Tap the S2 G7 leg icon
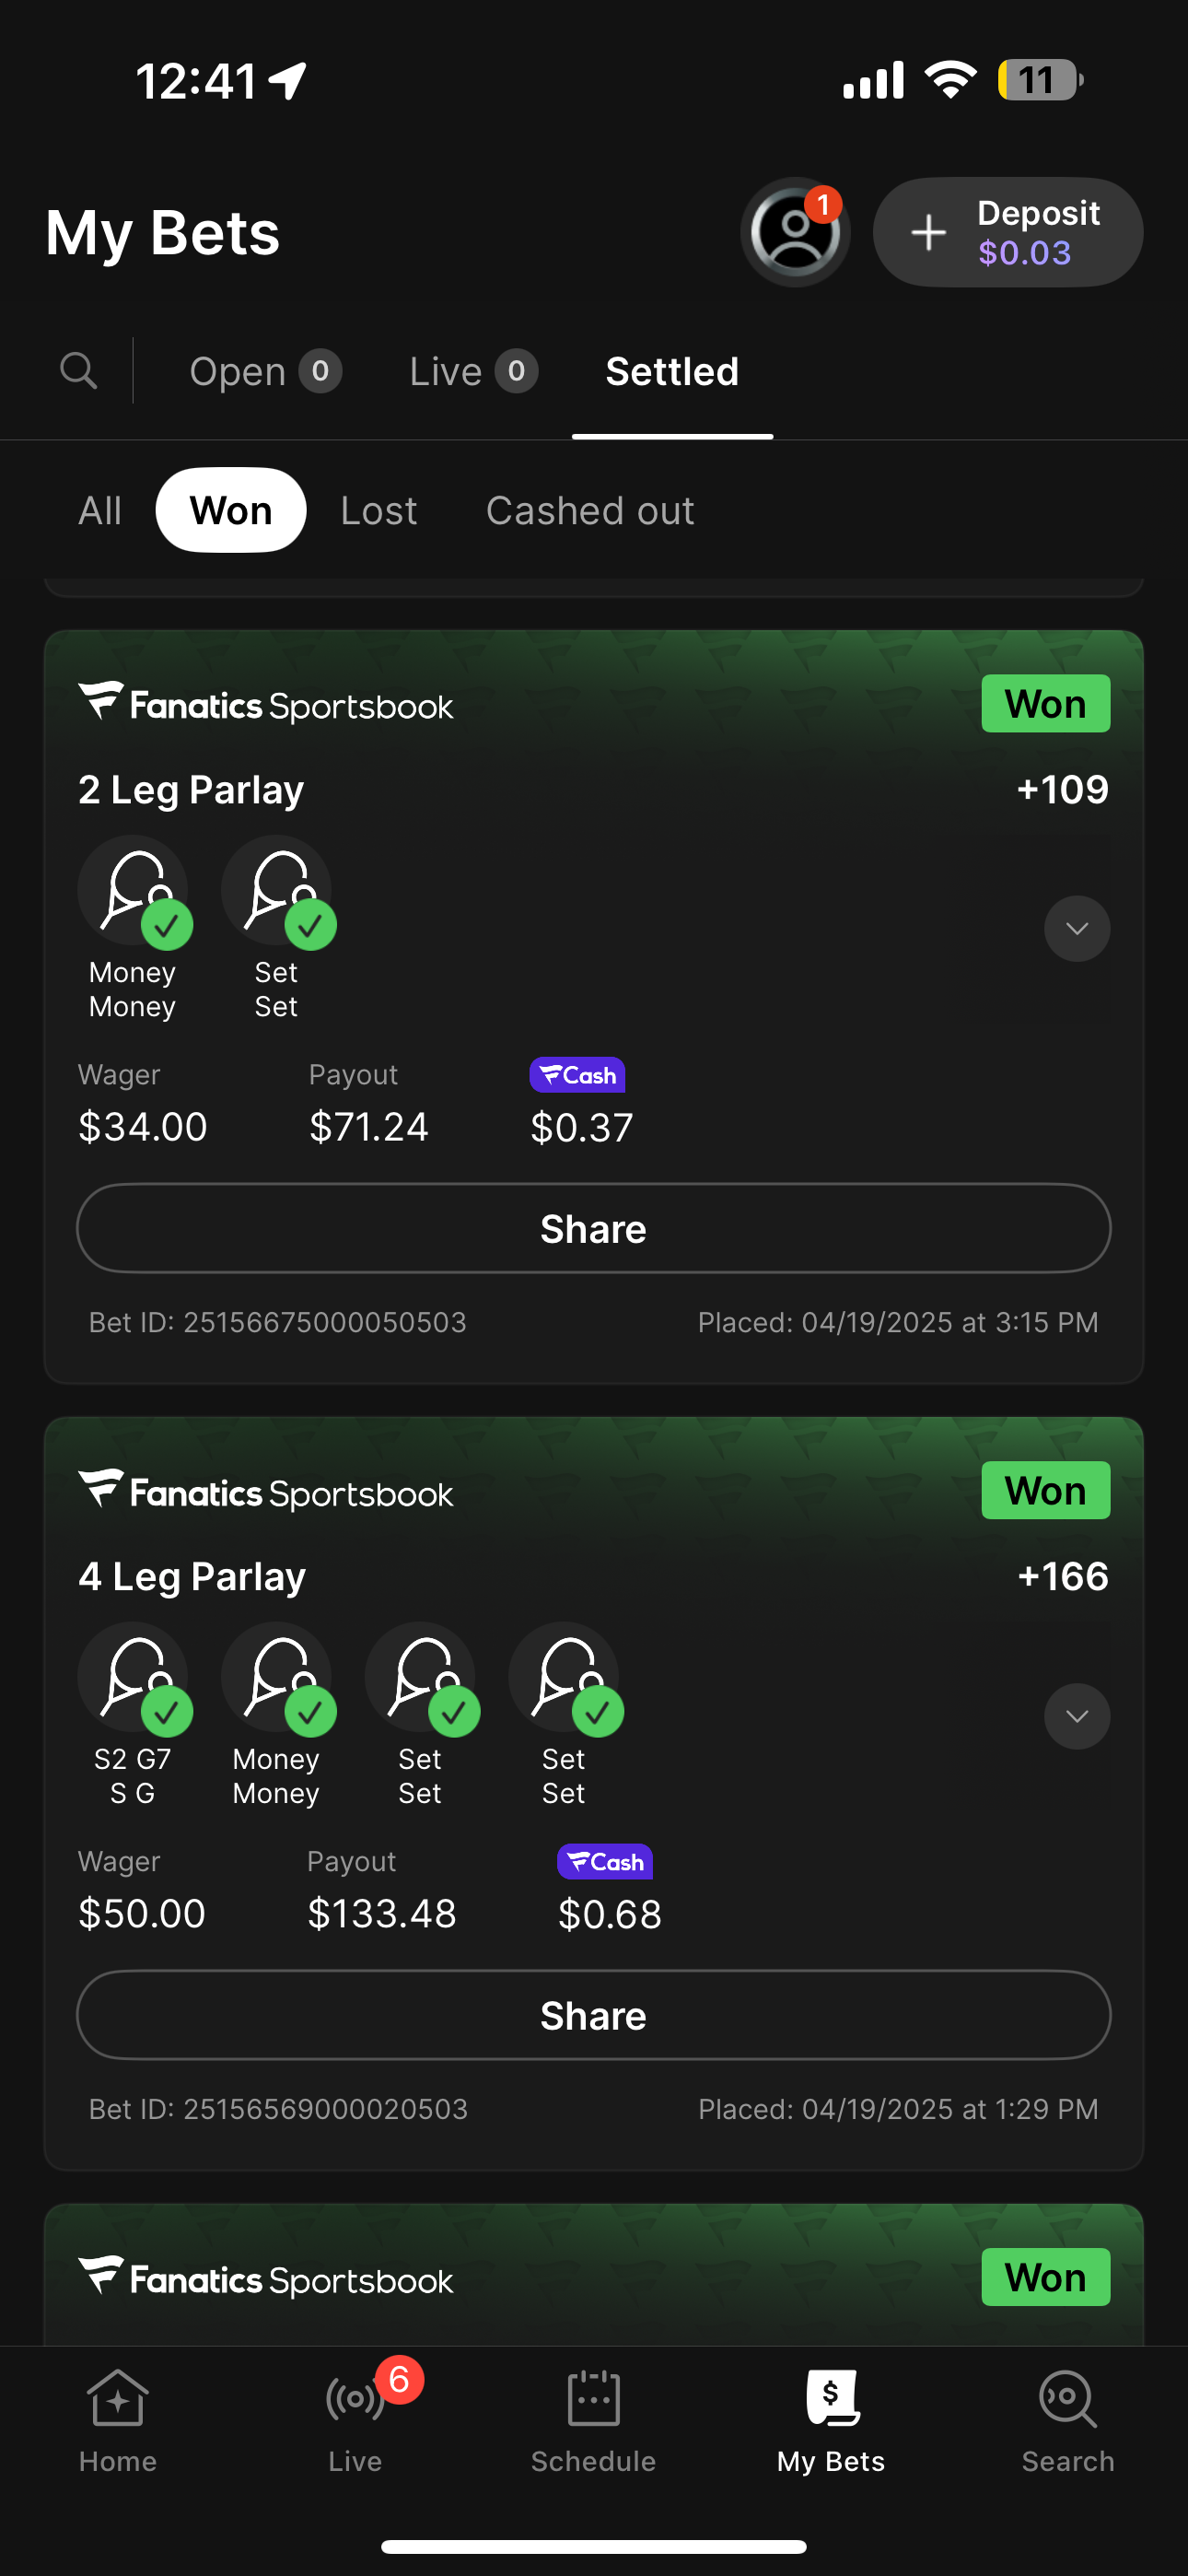Image resolution: width=1188 pixels, height=2576 pixels. (133, 1677)
